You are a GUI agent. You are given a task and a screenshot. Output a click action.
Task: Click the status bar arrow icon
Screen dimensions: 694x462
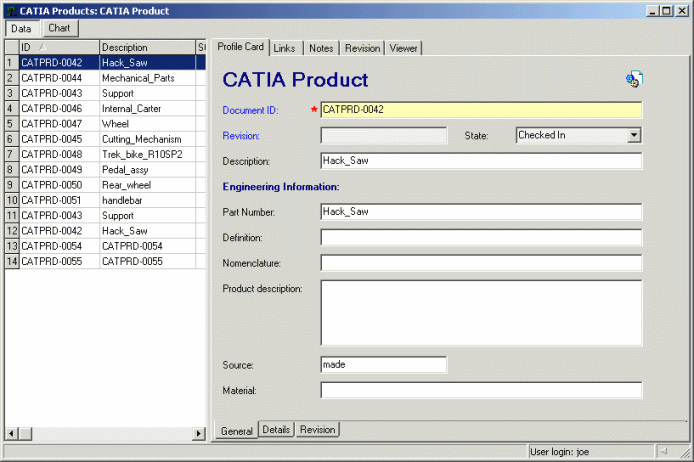pyautogui.click(x=662, y=452)
